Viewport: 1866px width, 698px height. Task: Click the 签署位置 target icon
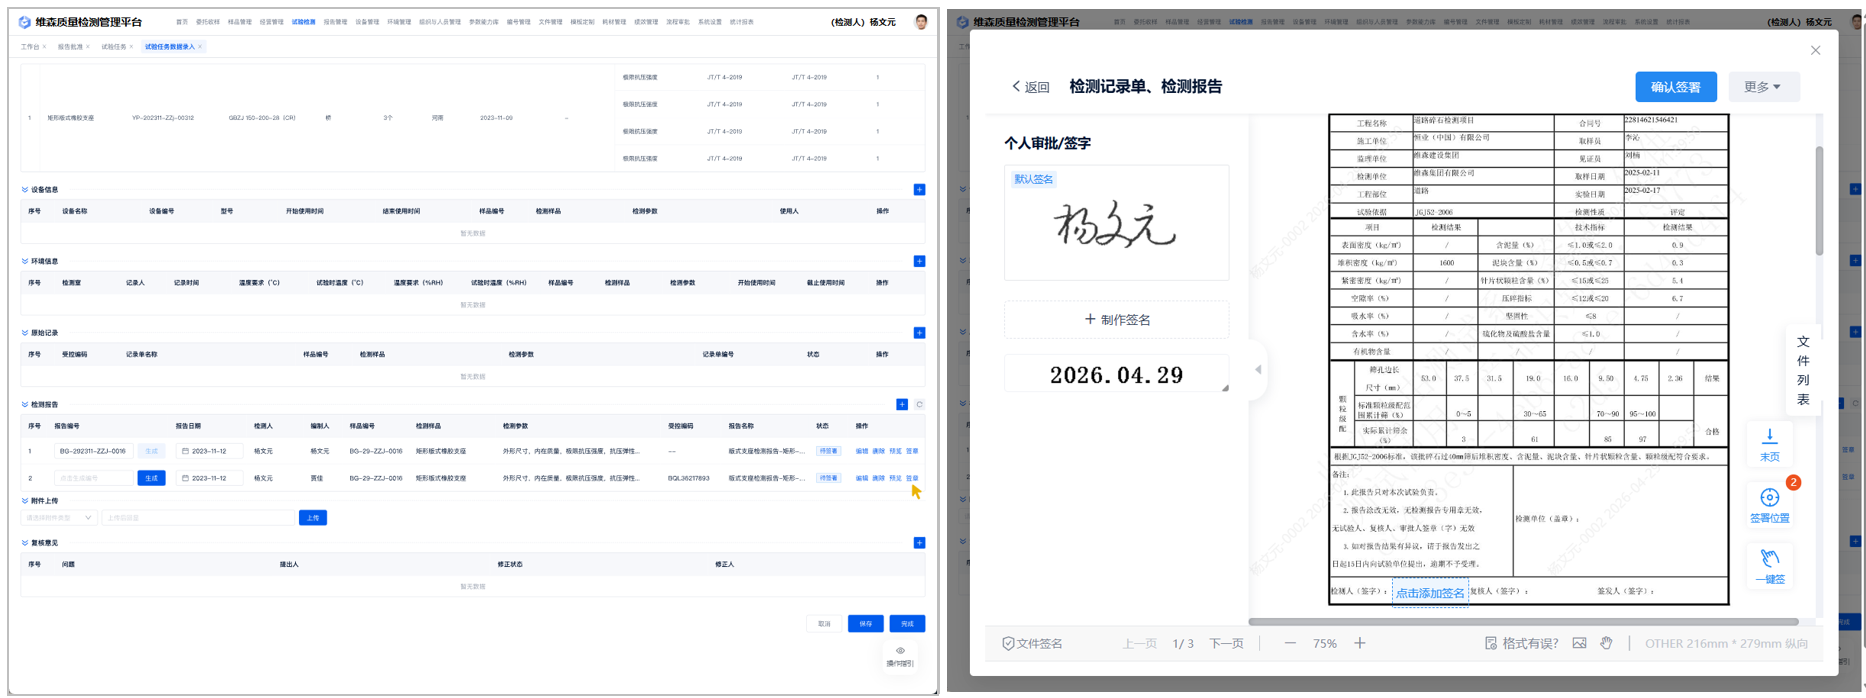point(1769,498)
